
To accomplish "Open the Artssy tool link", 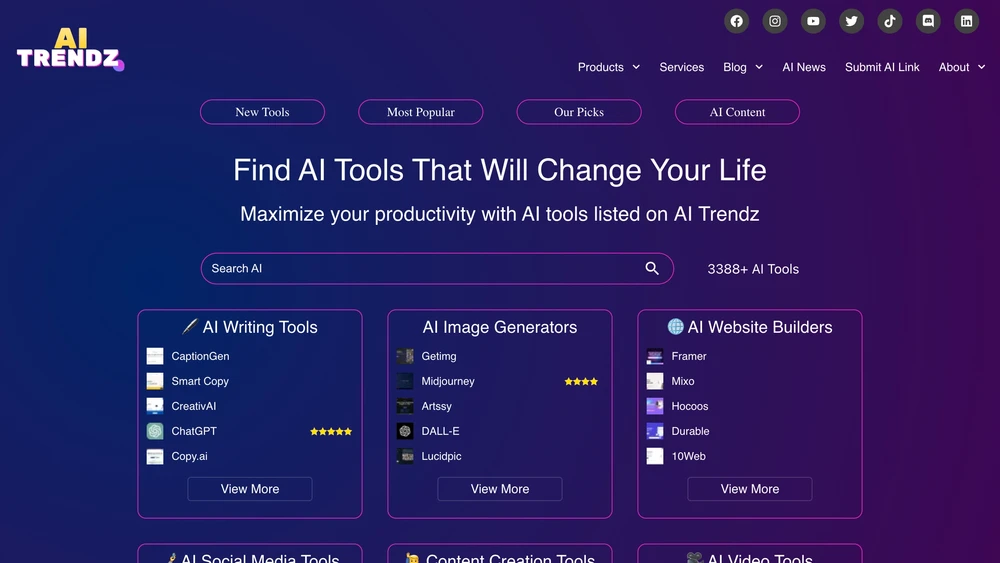I will 436,406.
